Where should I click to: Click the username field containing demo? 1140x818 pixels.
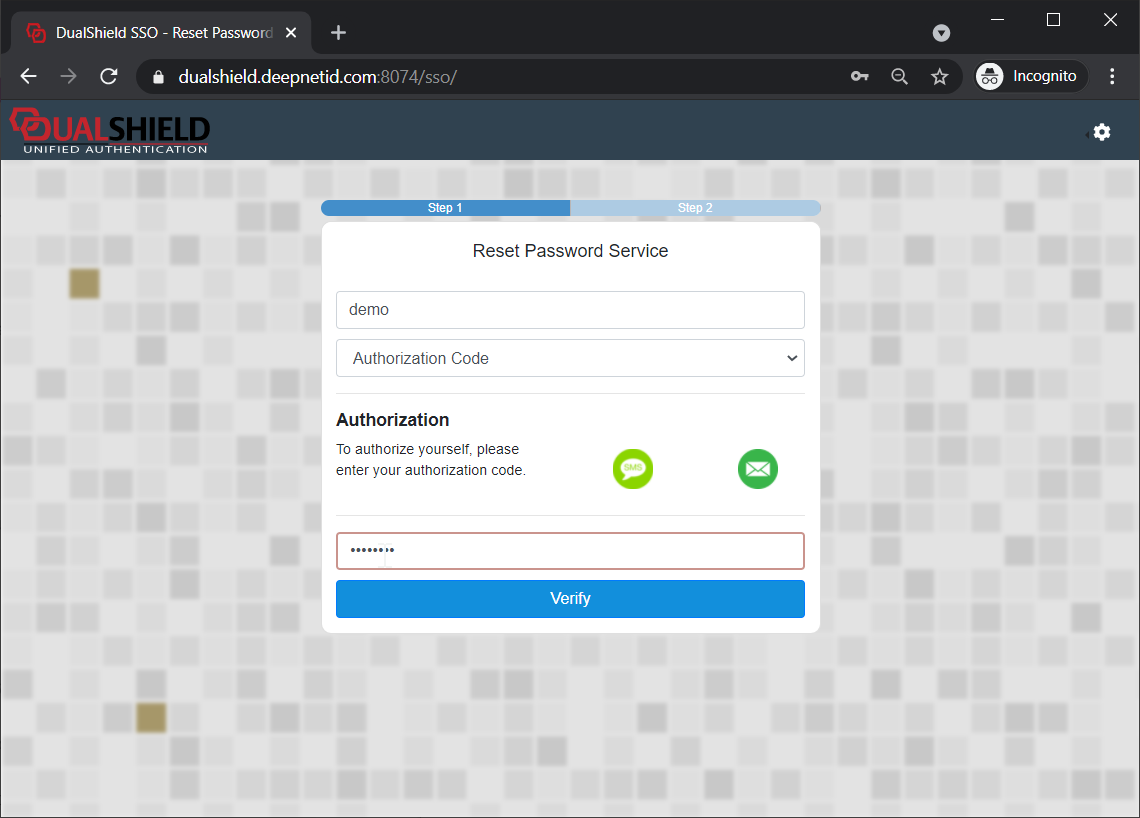[570, 310]
